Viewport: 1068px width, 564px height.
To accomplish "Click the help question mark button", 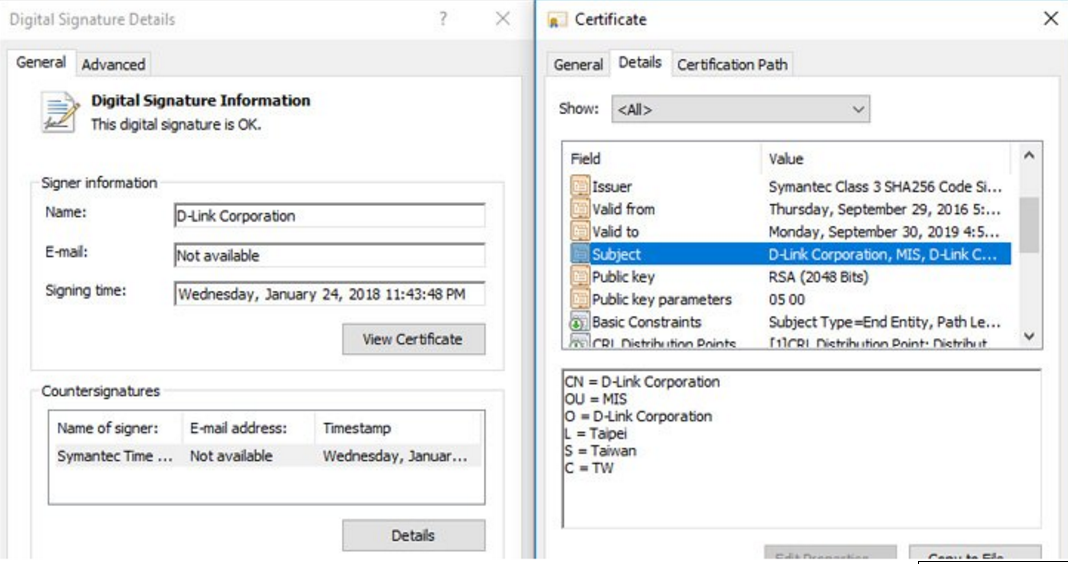I will pyautogui.click(x=443, y=20).
